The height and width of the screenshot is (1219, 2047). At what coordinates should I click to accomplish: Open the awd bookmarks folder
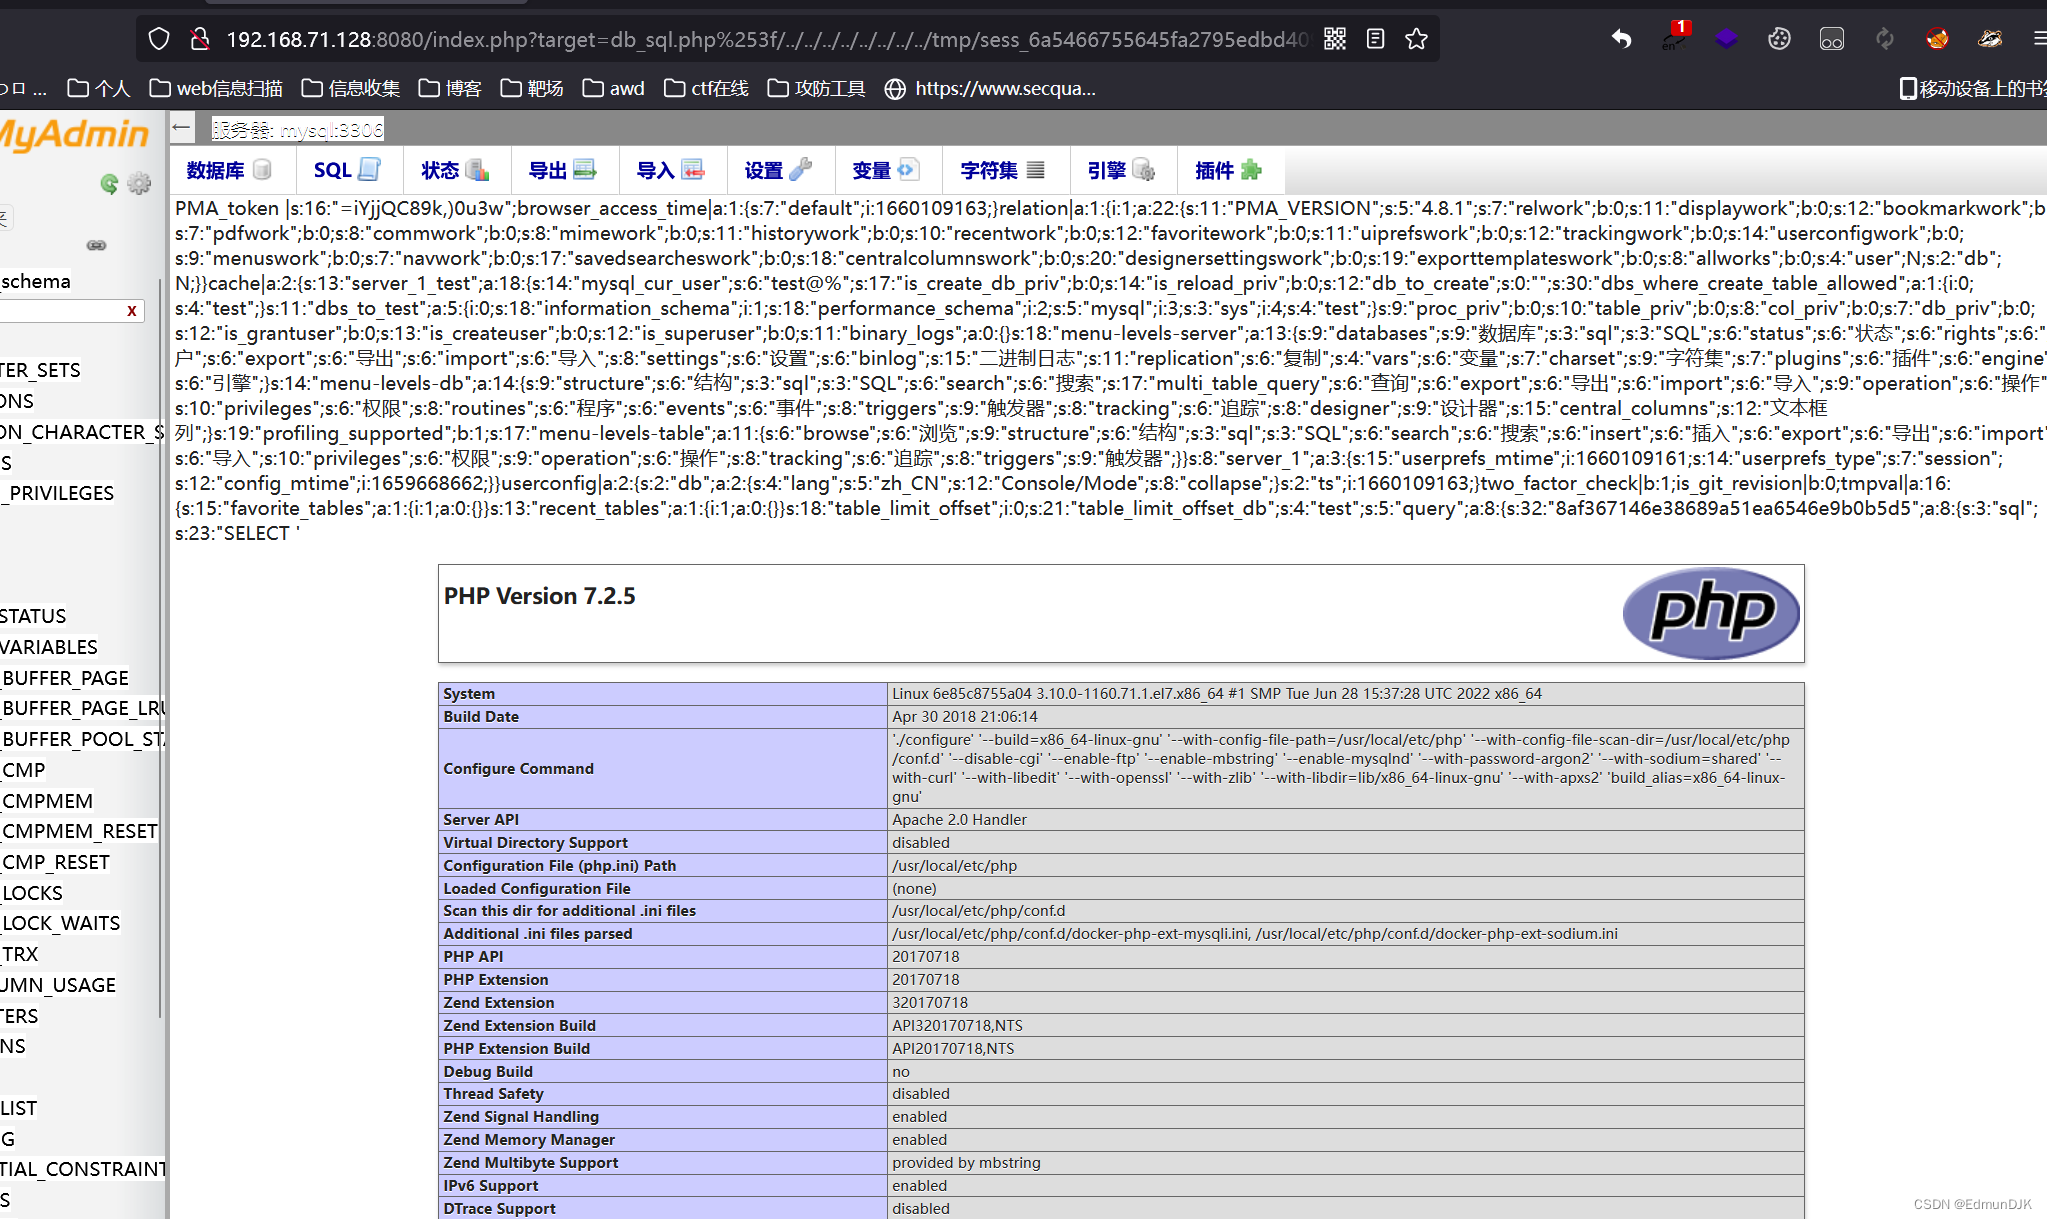614,88
